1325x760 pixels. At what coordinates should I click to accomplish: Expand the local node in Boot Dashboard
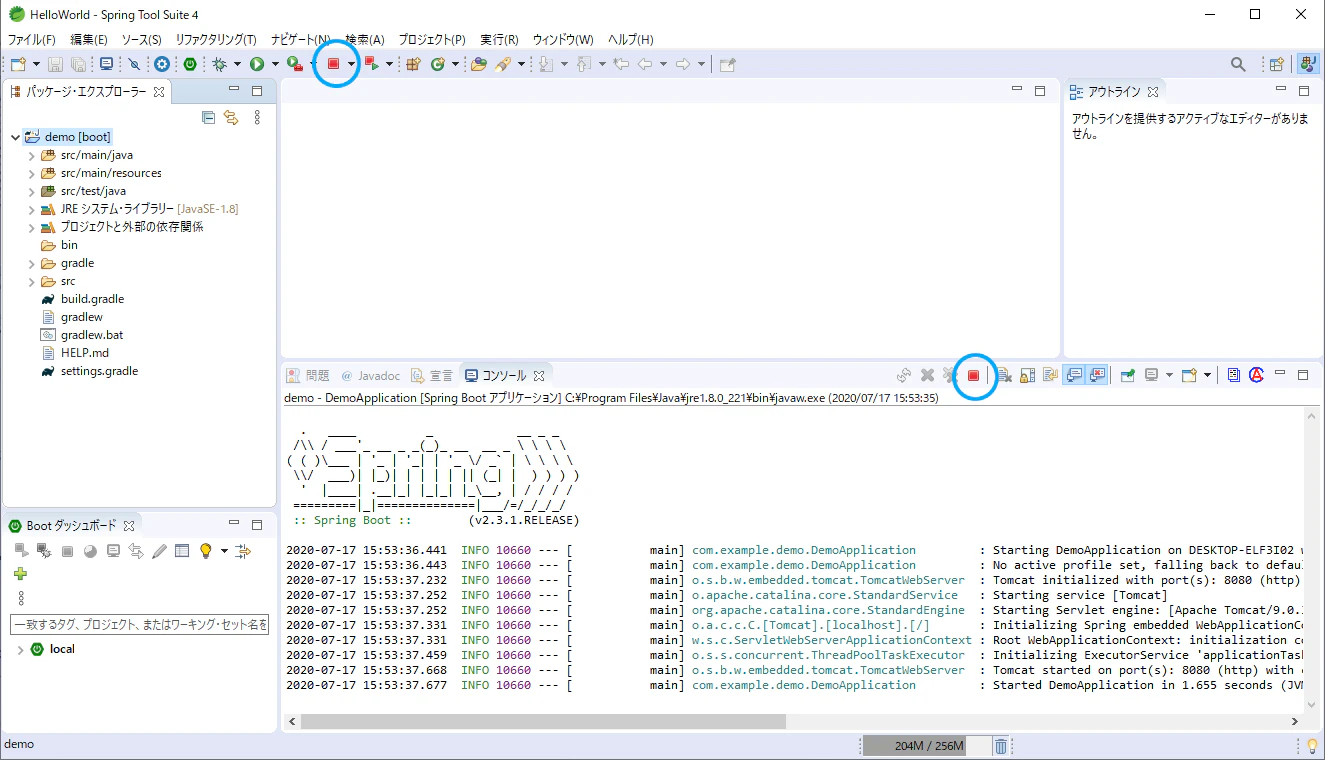click(x=20, y=650)
